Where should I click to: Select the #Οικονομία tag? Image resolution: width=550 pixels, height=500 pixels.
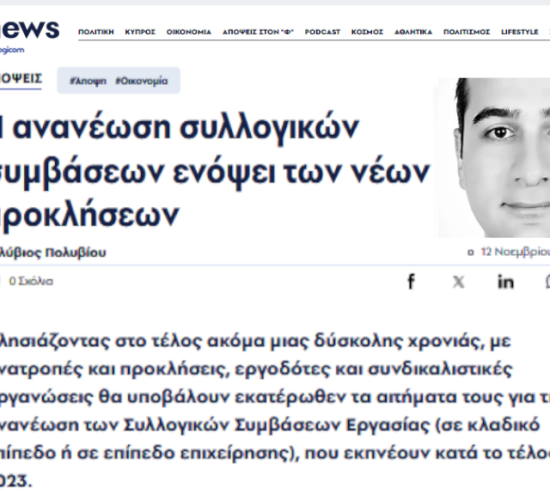142,81
